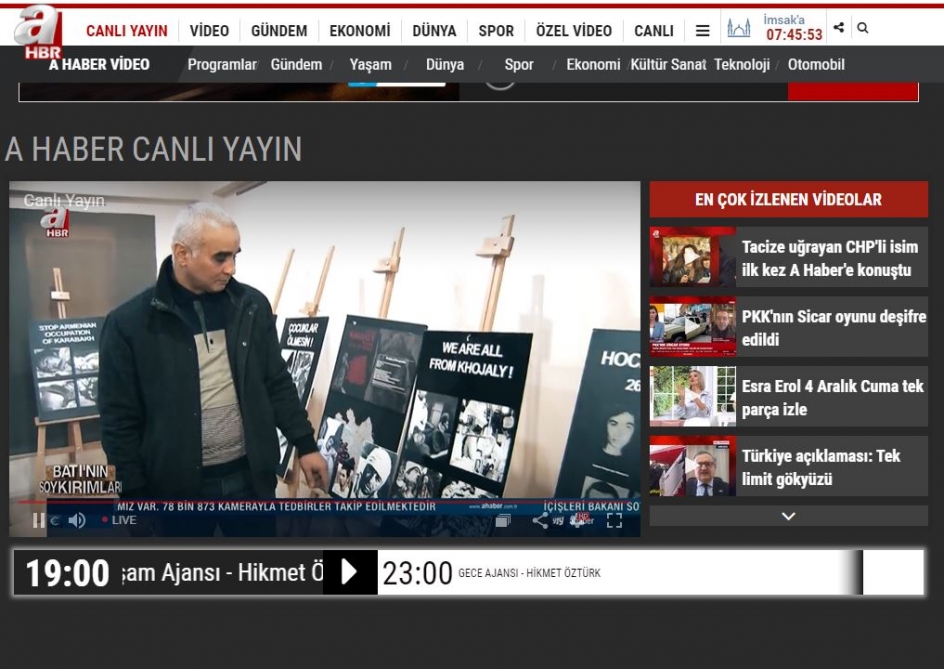Image resolution: width=944 pixels, height=669 pixels.
Task: Go to SPOR in main navigation
Action: [x=496, y=31]
